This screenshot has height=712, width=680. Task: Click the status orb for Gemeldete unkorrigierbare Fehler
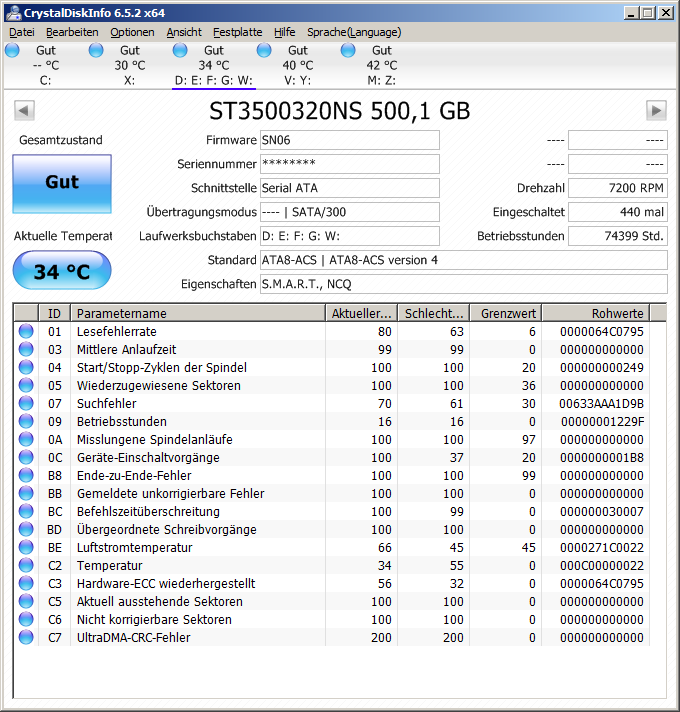pyautogui.click(x=26, y=493)
